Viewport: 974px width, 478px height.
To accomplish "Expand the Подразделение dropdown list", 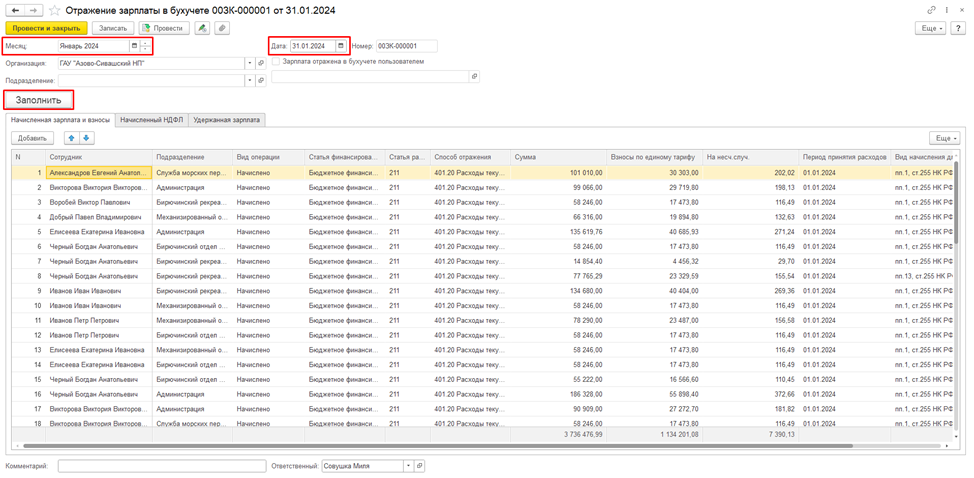I will coord(250,81).
